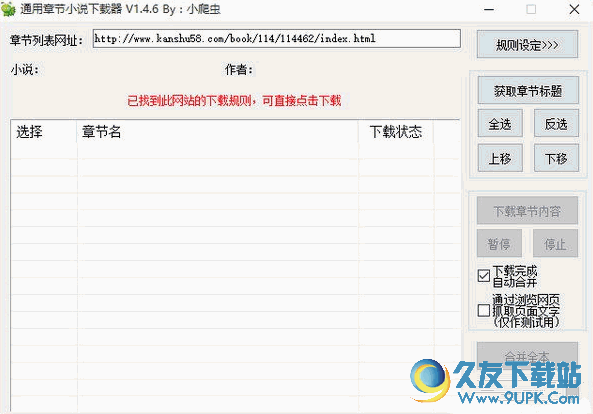Image resolution: width=593 pixels, height=414 pixels.
Task: Minimize the downloader window
Action: coord(489,9)
